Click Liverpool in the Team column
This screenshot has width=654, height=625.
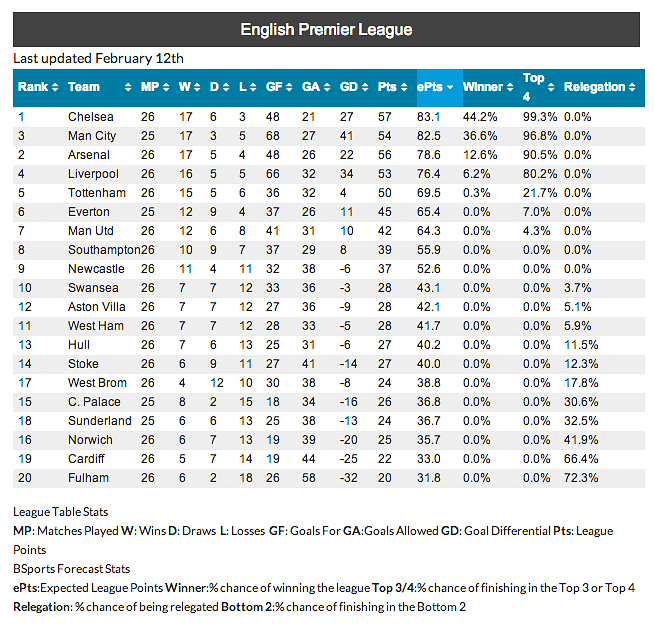92,174
